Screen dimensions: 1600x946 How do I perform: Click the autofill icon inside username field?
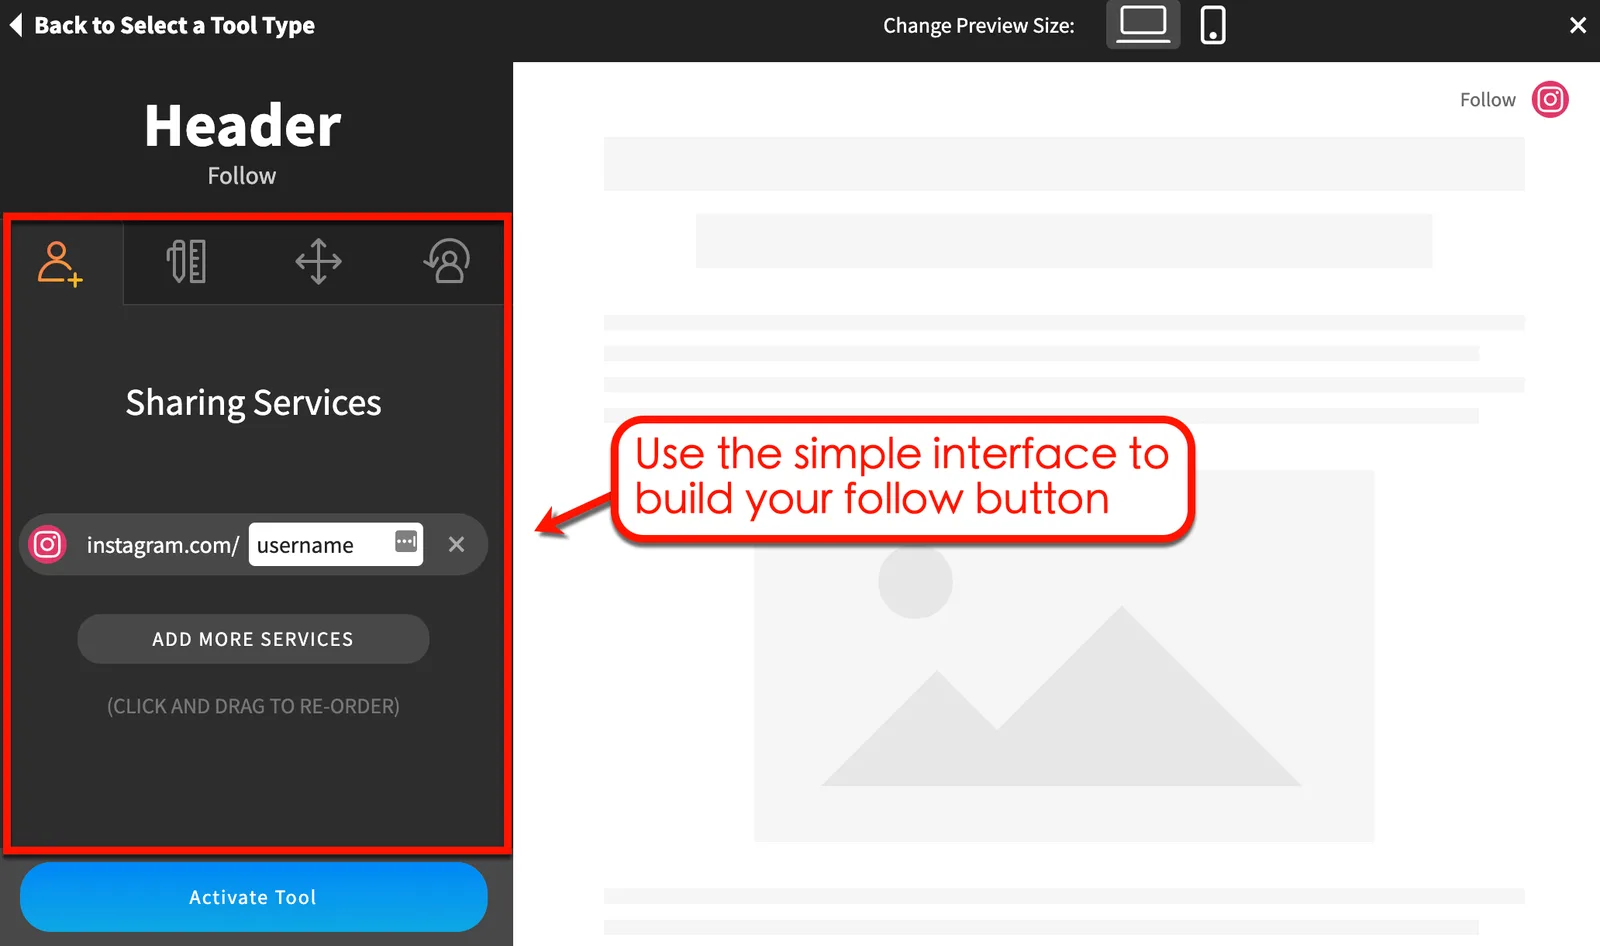point(406,542)
